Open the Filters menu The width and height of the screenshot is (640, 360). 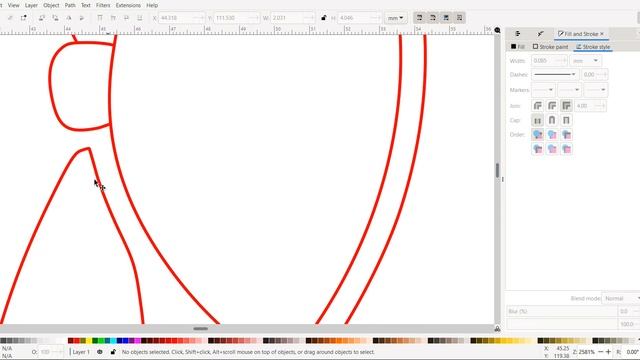[103, 5]
